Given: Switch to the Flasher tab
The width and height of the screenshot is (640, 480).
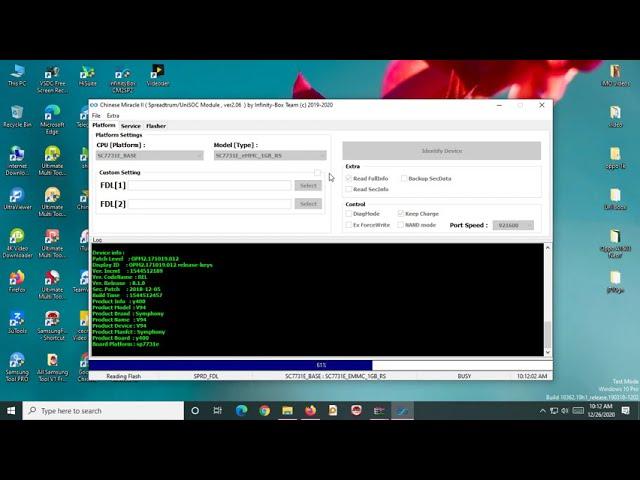Looking at the screenshot, I should click(156, 126).
